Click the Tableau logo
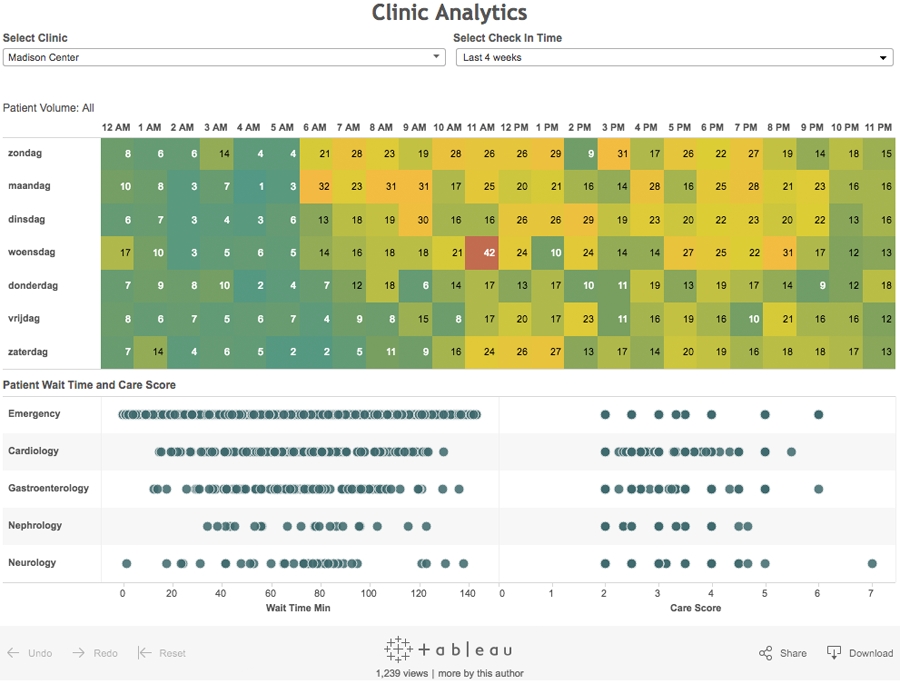Screen dimensions: 900x681 click(449, 649)
